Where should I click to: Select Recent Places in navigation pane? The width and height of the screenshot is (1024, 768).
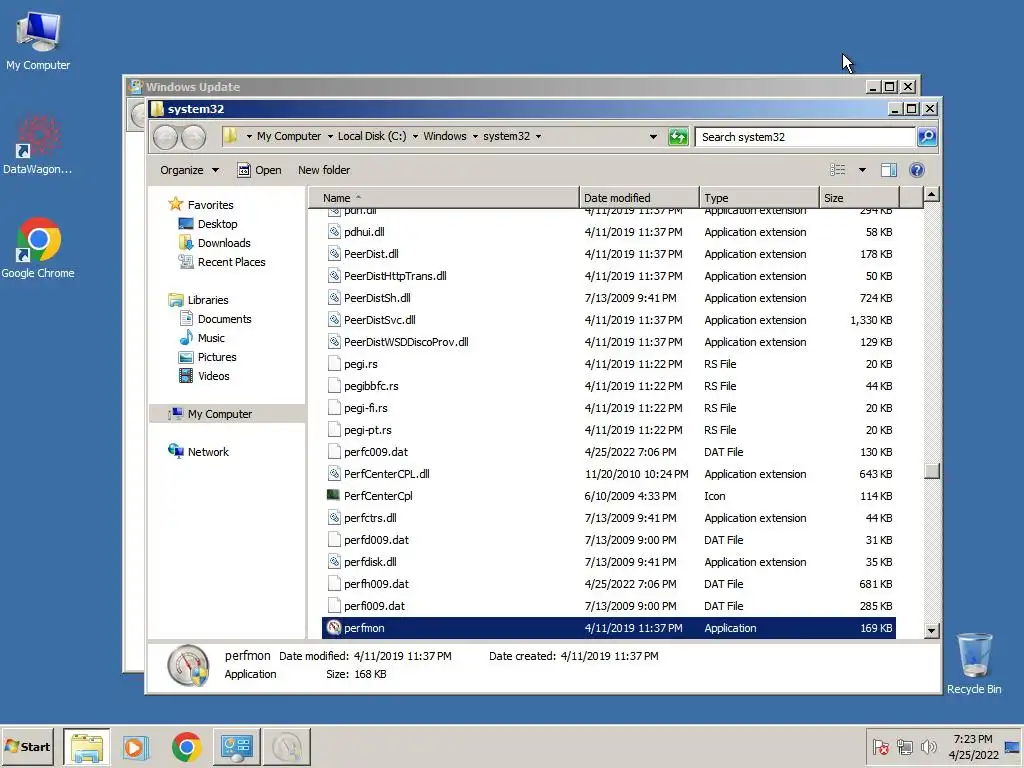[x=221, y=262]
